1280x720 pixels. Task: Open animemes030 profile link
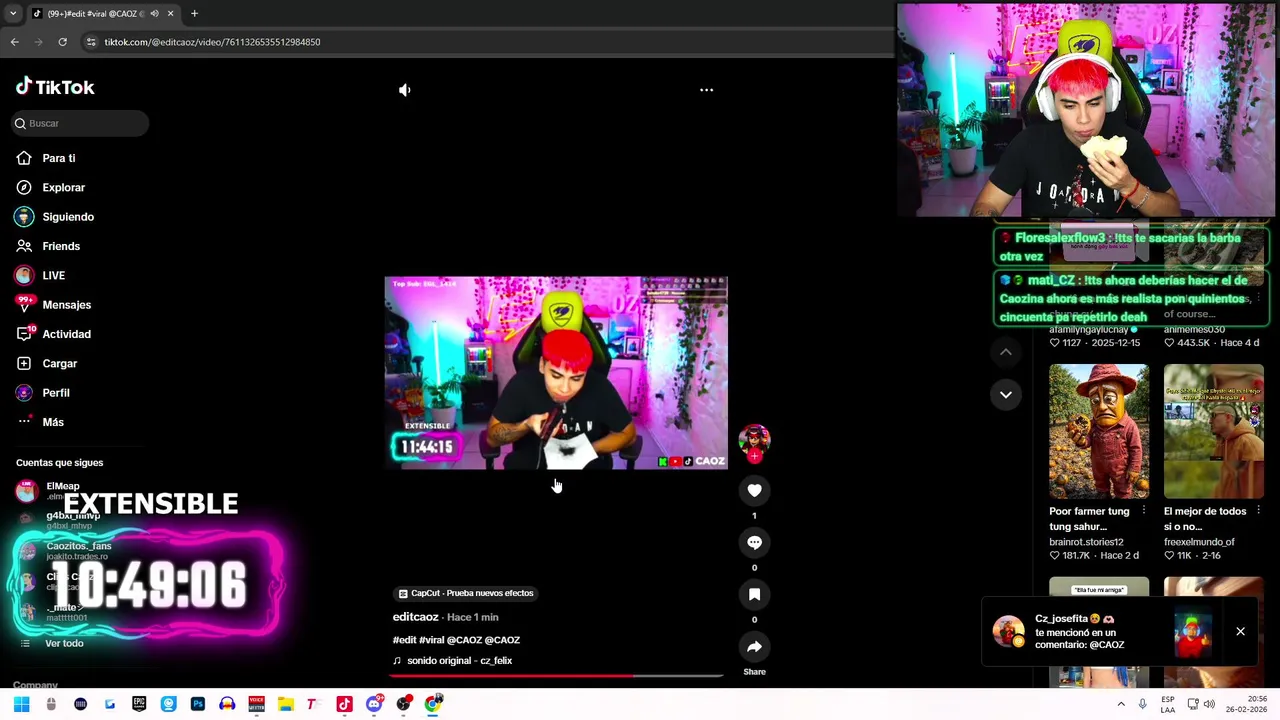point(1194,329)
